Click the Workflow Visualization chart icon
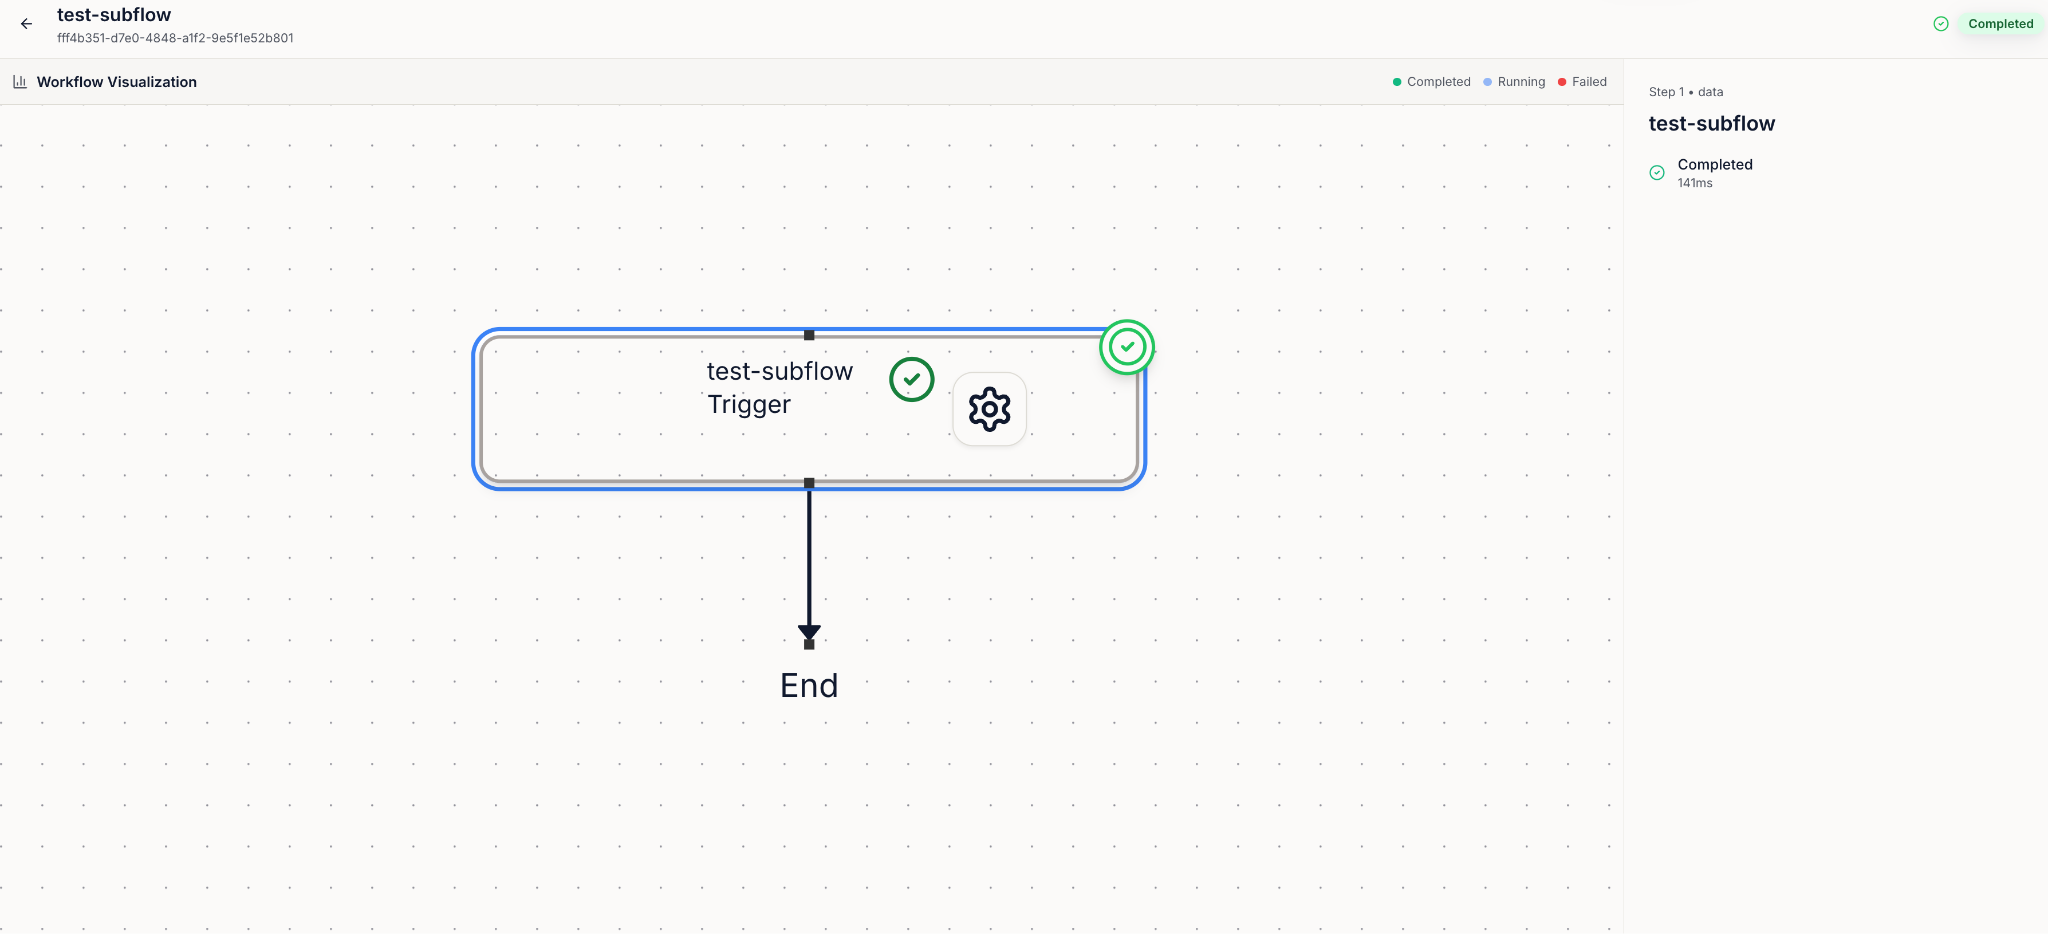 [20, 82]
